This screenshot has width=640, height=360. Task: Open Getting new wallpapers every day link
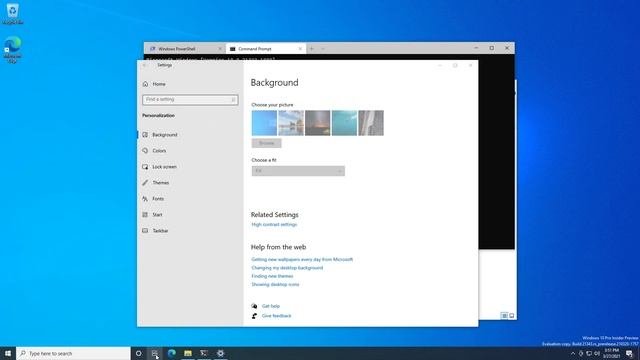(302, 259)
